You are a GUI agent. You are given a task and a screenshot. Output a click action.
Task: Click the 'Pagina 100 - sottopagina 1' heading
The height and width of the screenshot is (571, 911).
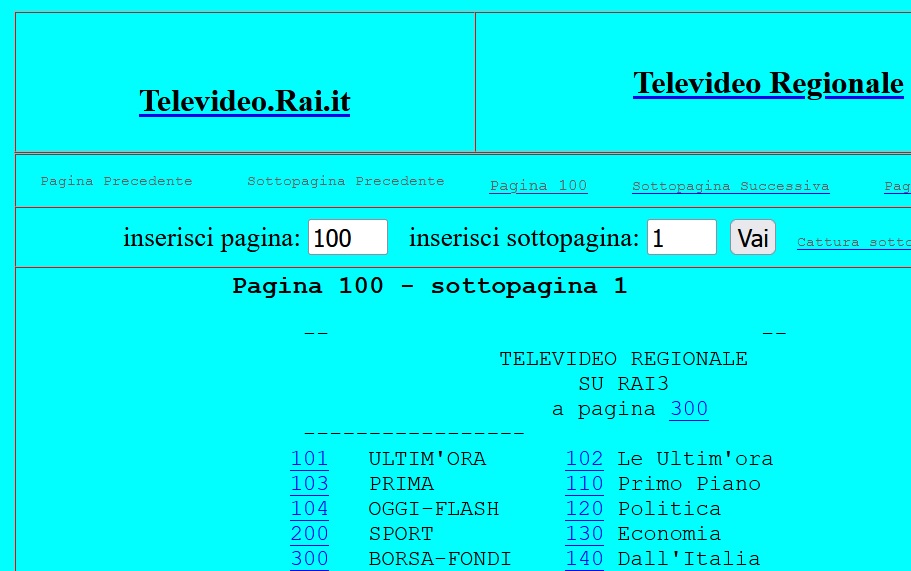430,286
